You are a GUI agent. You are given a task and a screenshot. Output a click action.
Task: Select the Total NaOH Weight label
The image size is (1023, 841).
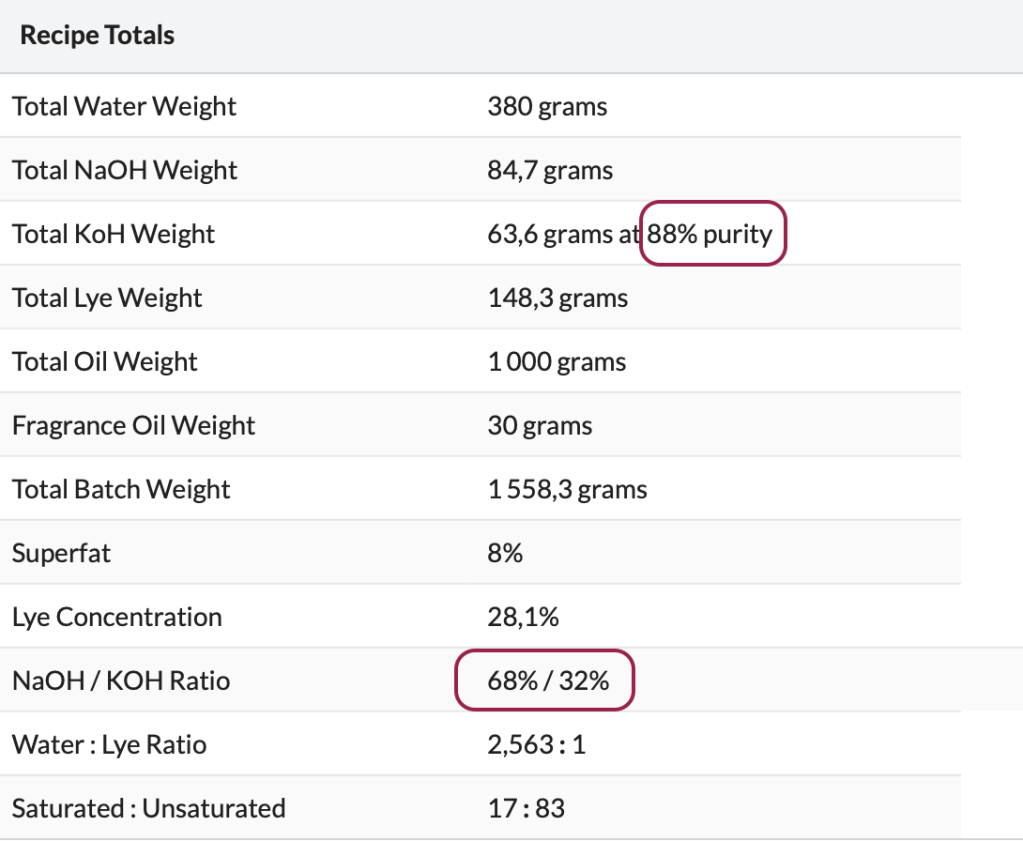click(x=125, y=170)
